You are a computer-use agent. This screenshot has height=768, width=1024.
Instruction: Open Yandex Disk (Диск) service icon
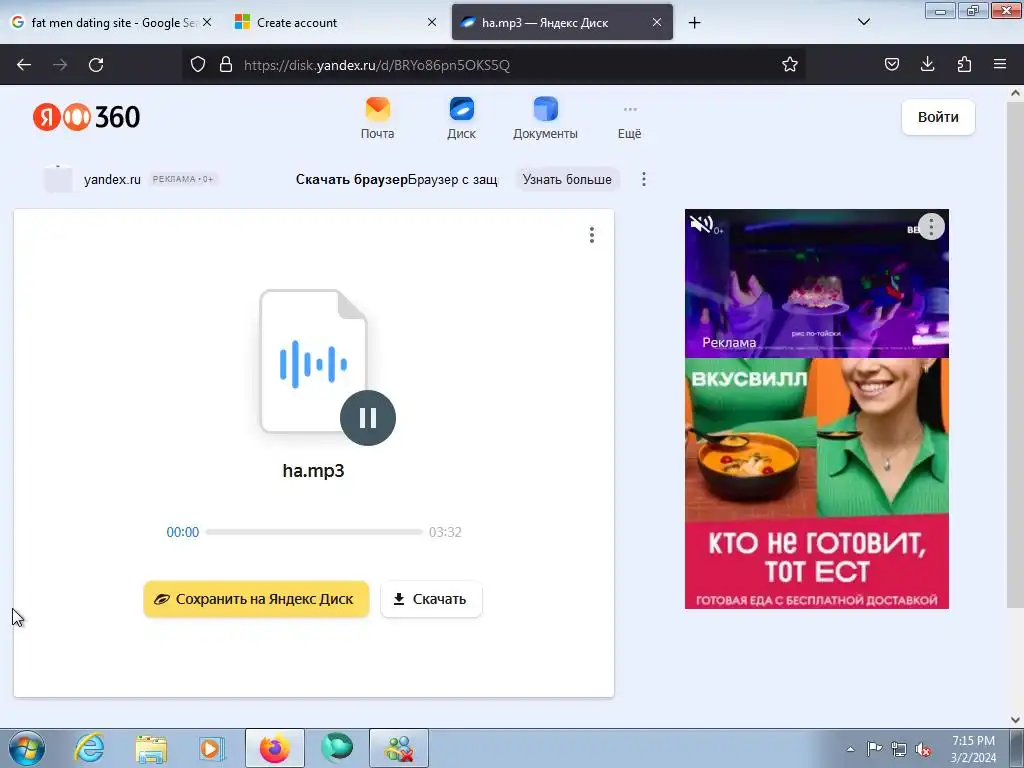tap(462, 118)
